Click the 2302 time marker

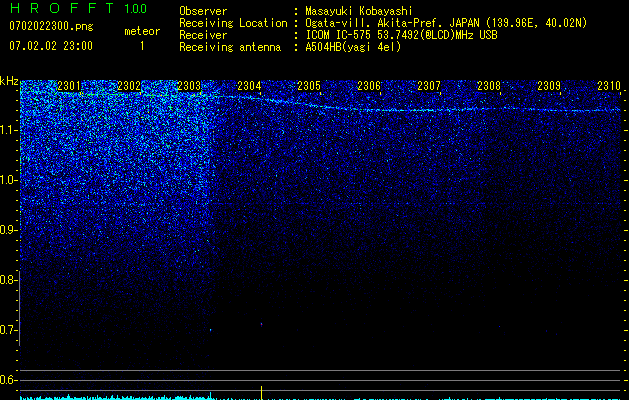tap(129, 86)
